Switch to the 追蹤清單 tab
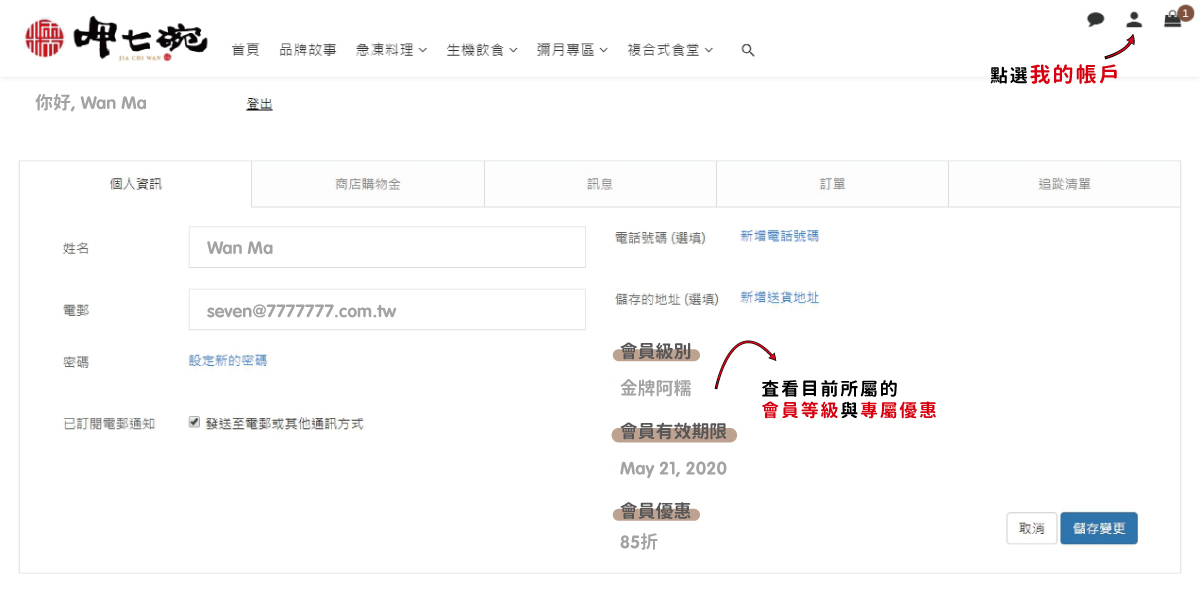 (1063, 183)
